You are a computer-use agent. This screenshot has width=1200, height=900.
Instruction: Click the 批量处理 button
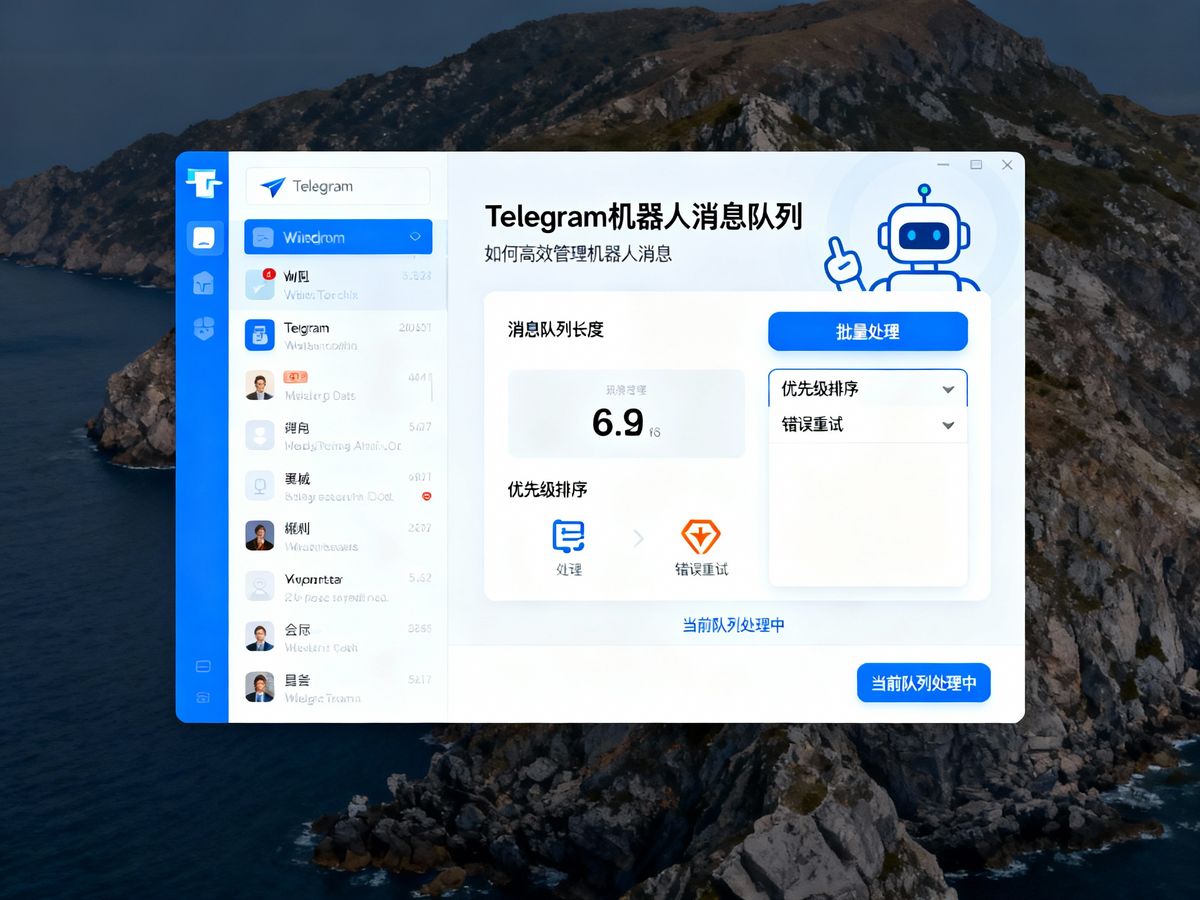point(867,332)
